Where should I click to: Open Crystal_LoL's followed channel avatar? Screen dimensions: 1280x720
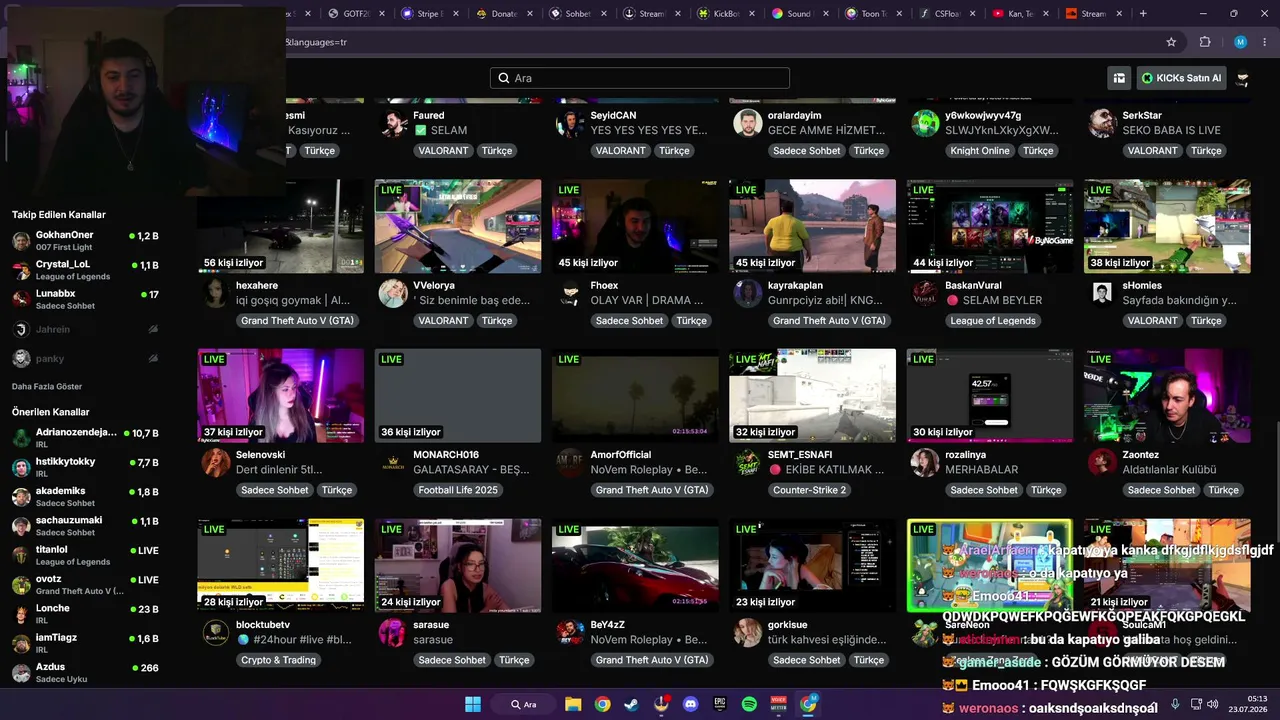pyautogui.click(x=21, y=270)
